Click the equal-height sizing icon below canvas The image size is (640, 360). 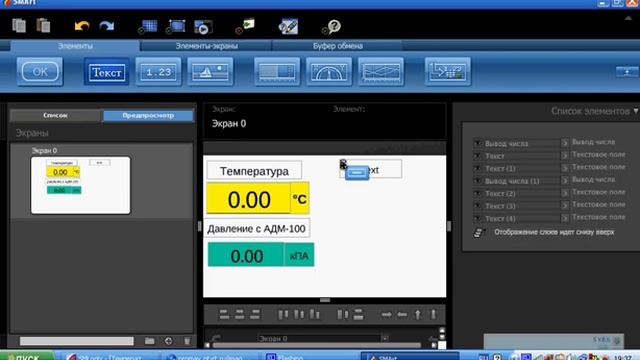point(358,314)
